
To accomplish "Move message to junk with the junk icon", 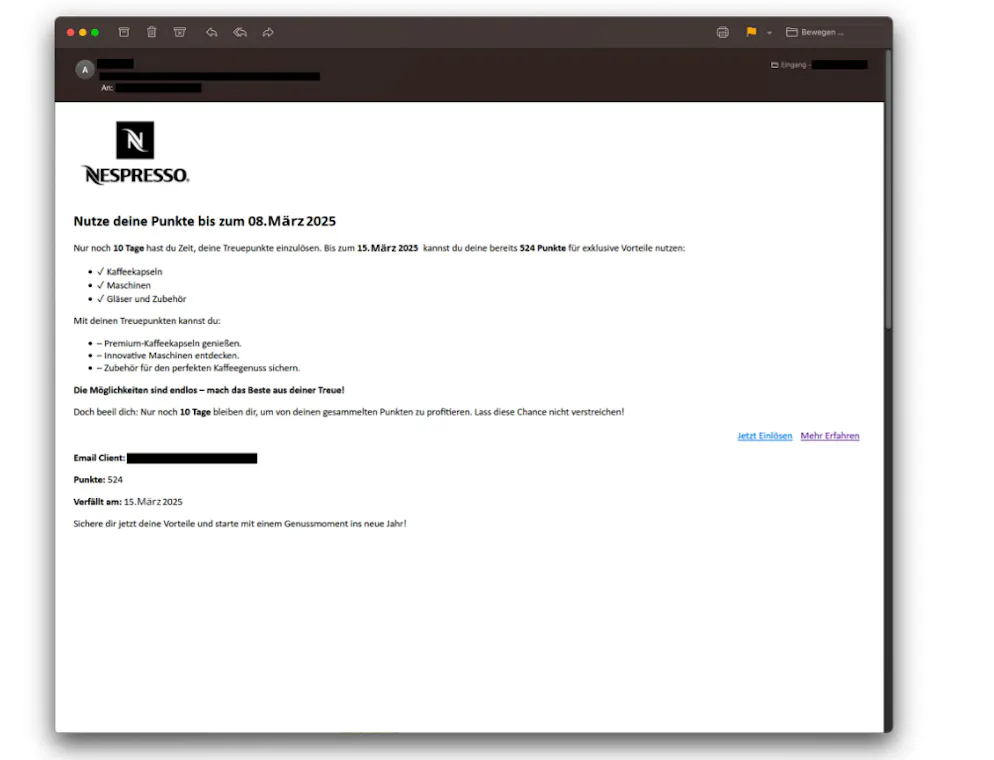I will point(180,32).
